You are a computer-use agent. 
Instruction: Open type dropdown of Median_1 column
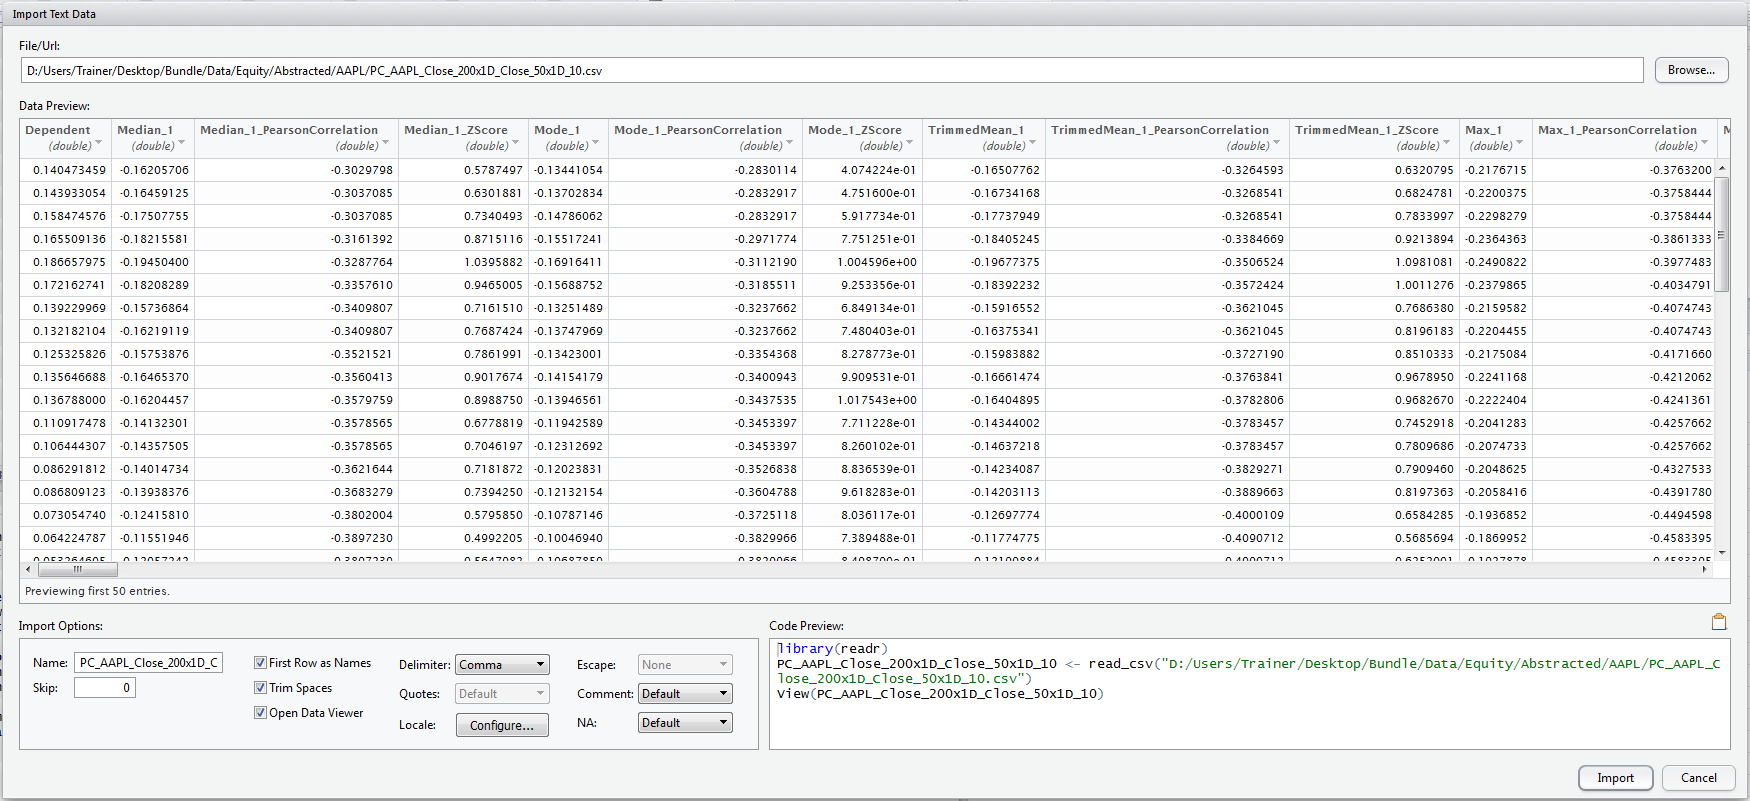(181, 144)
